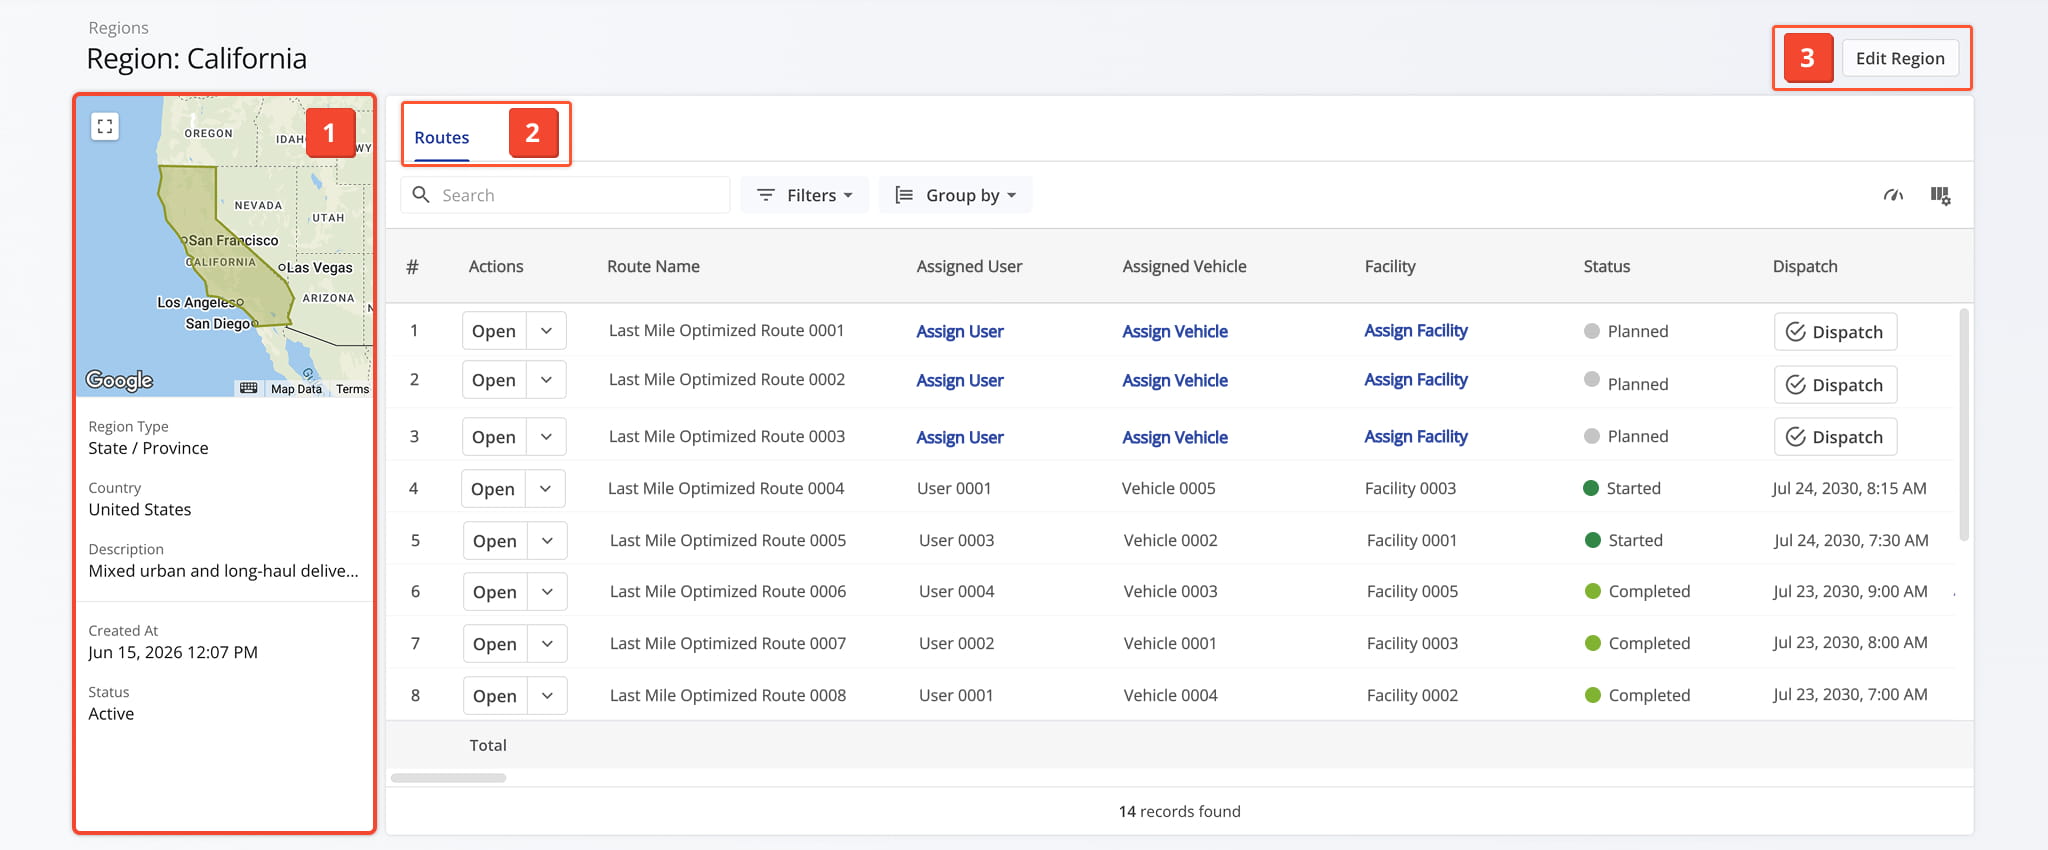Expand actions arrow for Route 0001
This screenshot has height=850, width=2048.
[x=546, y=331]
